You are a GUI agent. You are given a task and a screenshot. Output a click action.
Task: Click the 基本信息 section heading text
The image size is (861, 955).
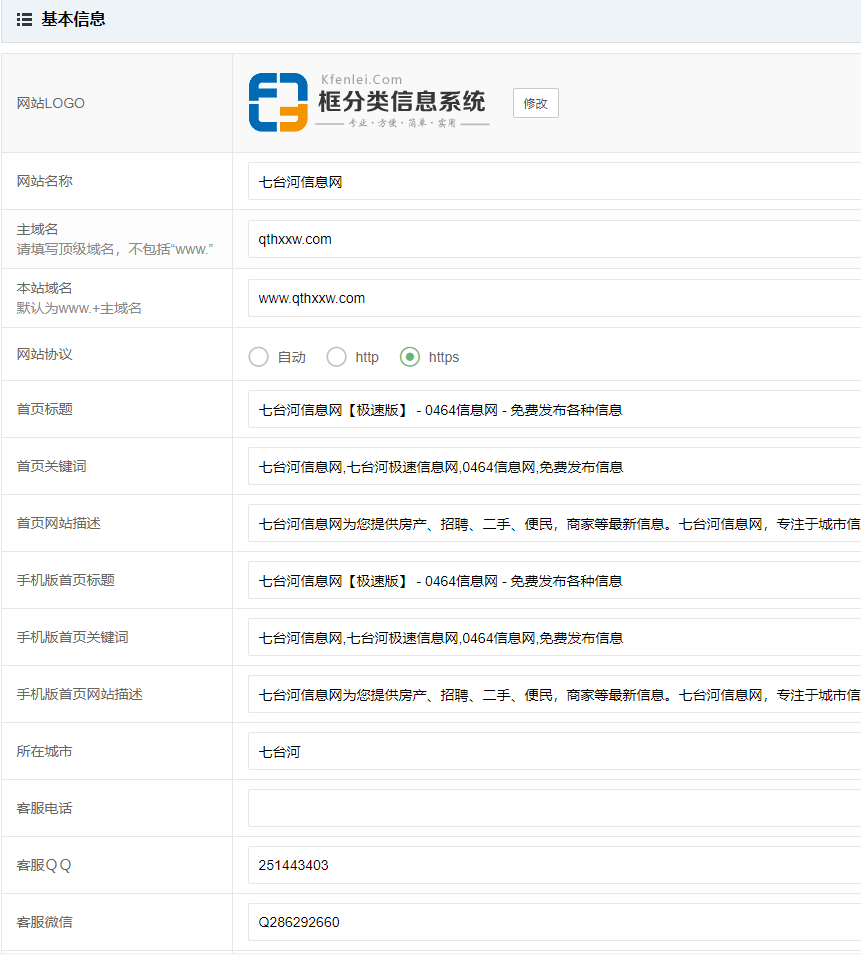tap(73, 19)
